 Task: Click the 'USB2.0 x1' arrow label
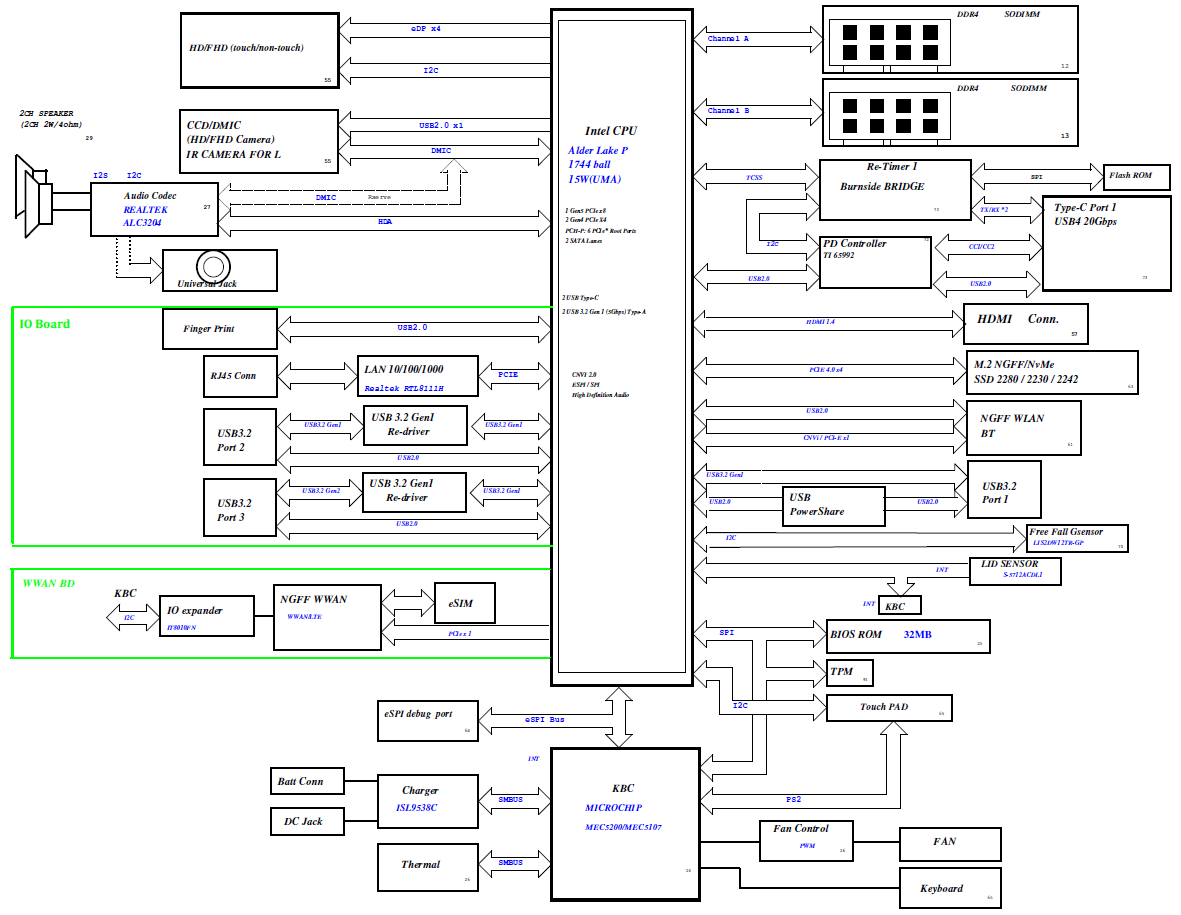(441, 125)
